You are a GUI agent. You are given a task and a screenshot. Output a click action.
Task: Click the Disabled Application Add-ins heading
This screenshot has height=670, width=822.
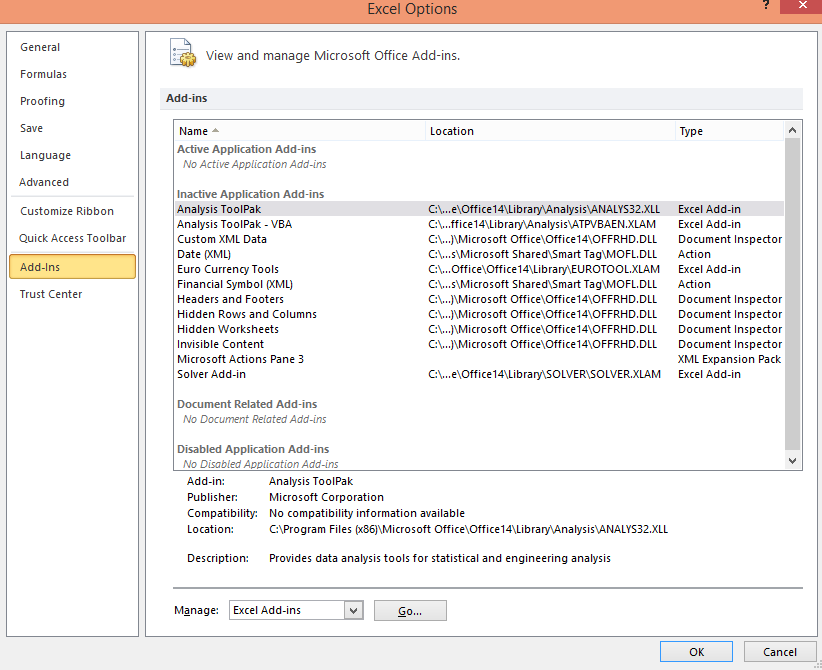point(253,449)
